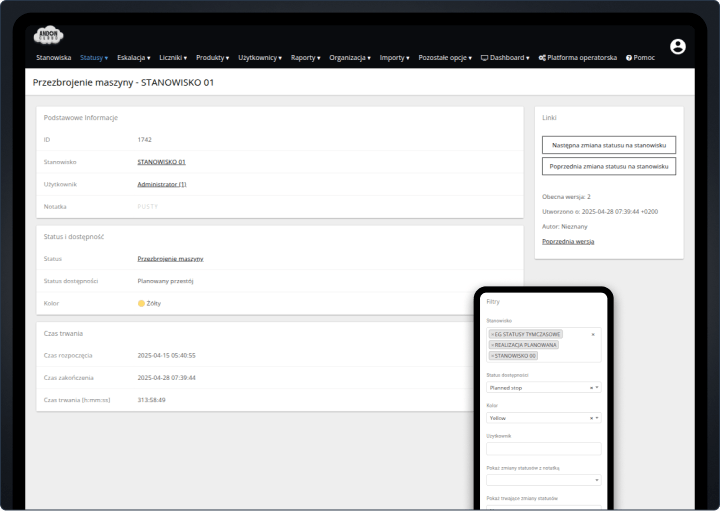Click inside the Stanowisko multi-select field
Viewport: 720px width, 511px height.
click(544, 345)
